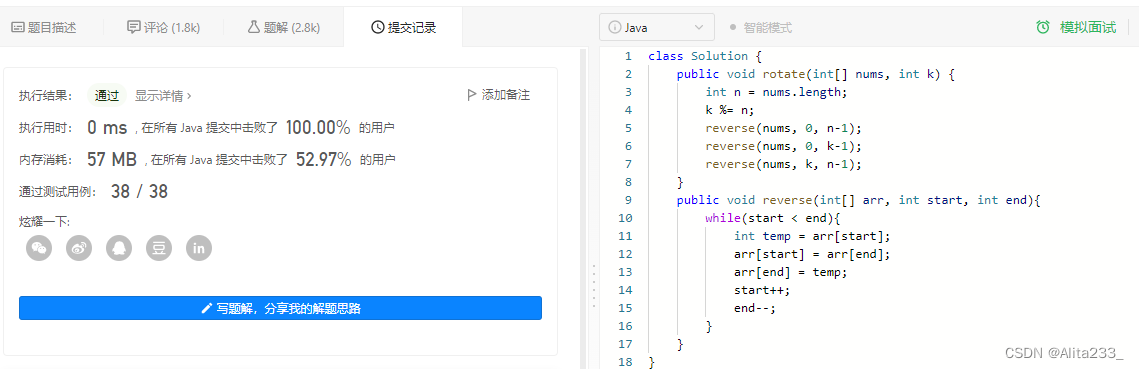The height and width of the screenshot is (369, 1139).
Task: Start 模拟面试 mock interview
Action: 1087,28
